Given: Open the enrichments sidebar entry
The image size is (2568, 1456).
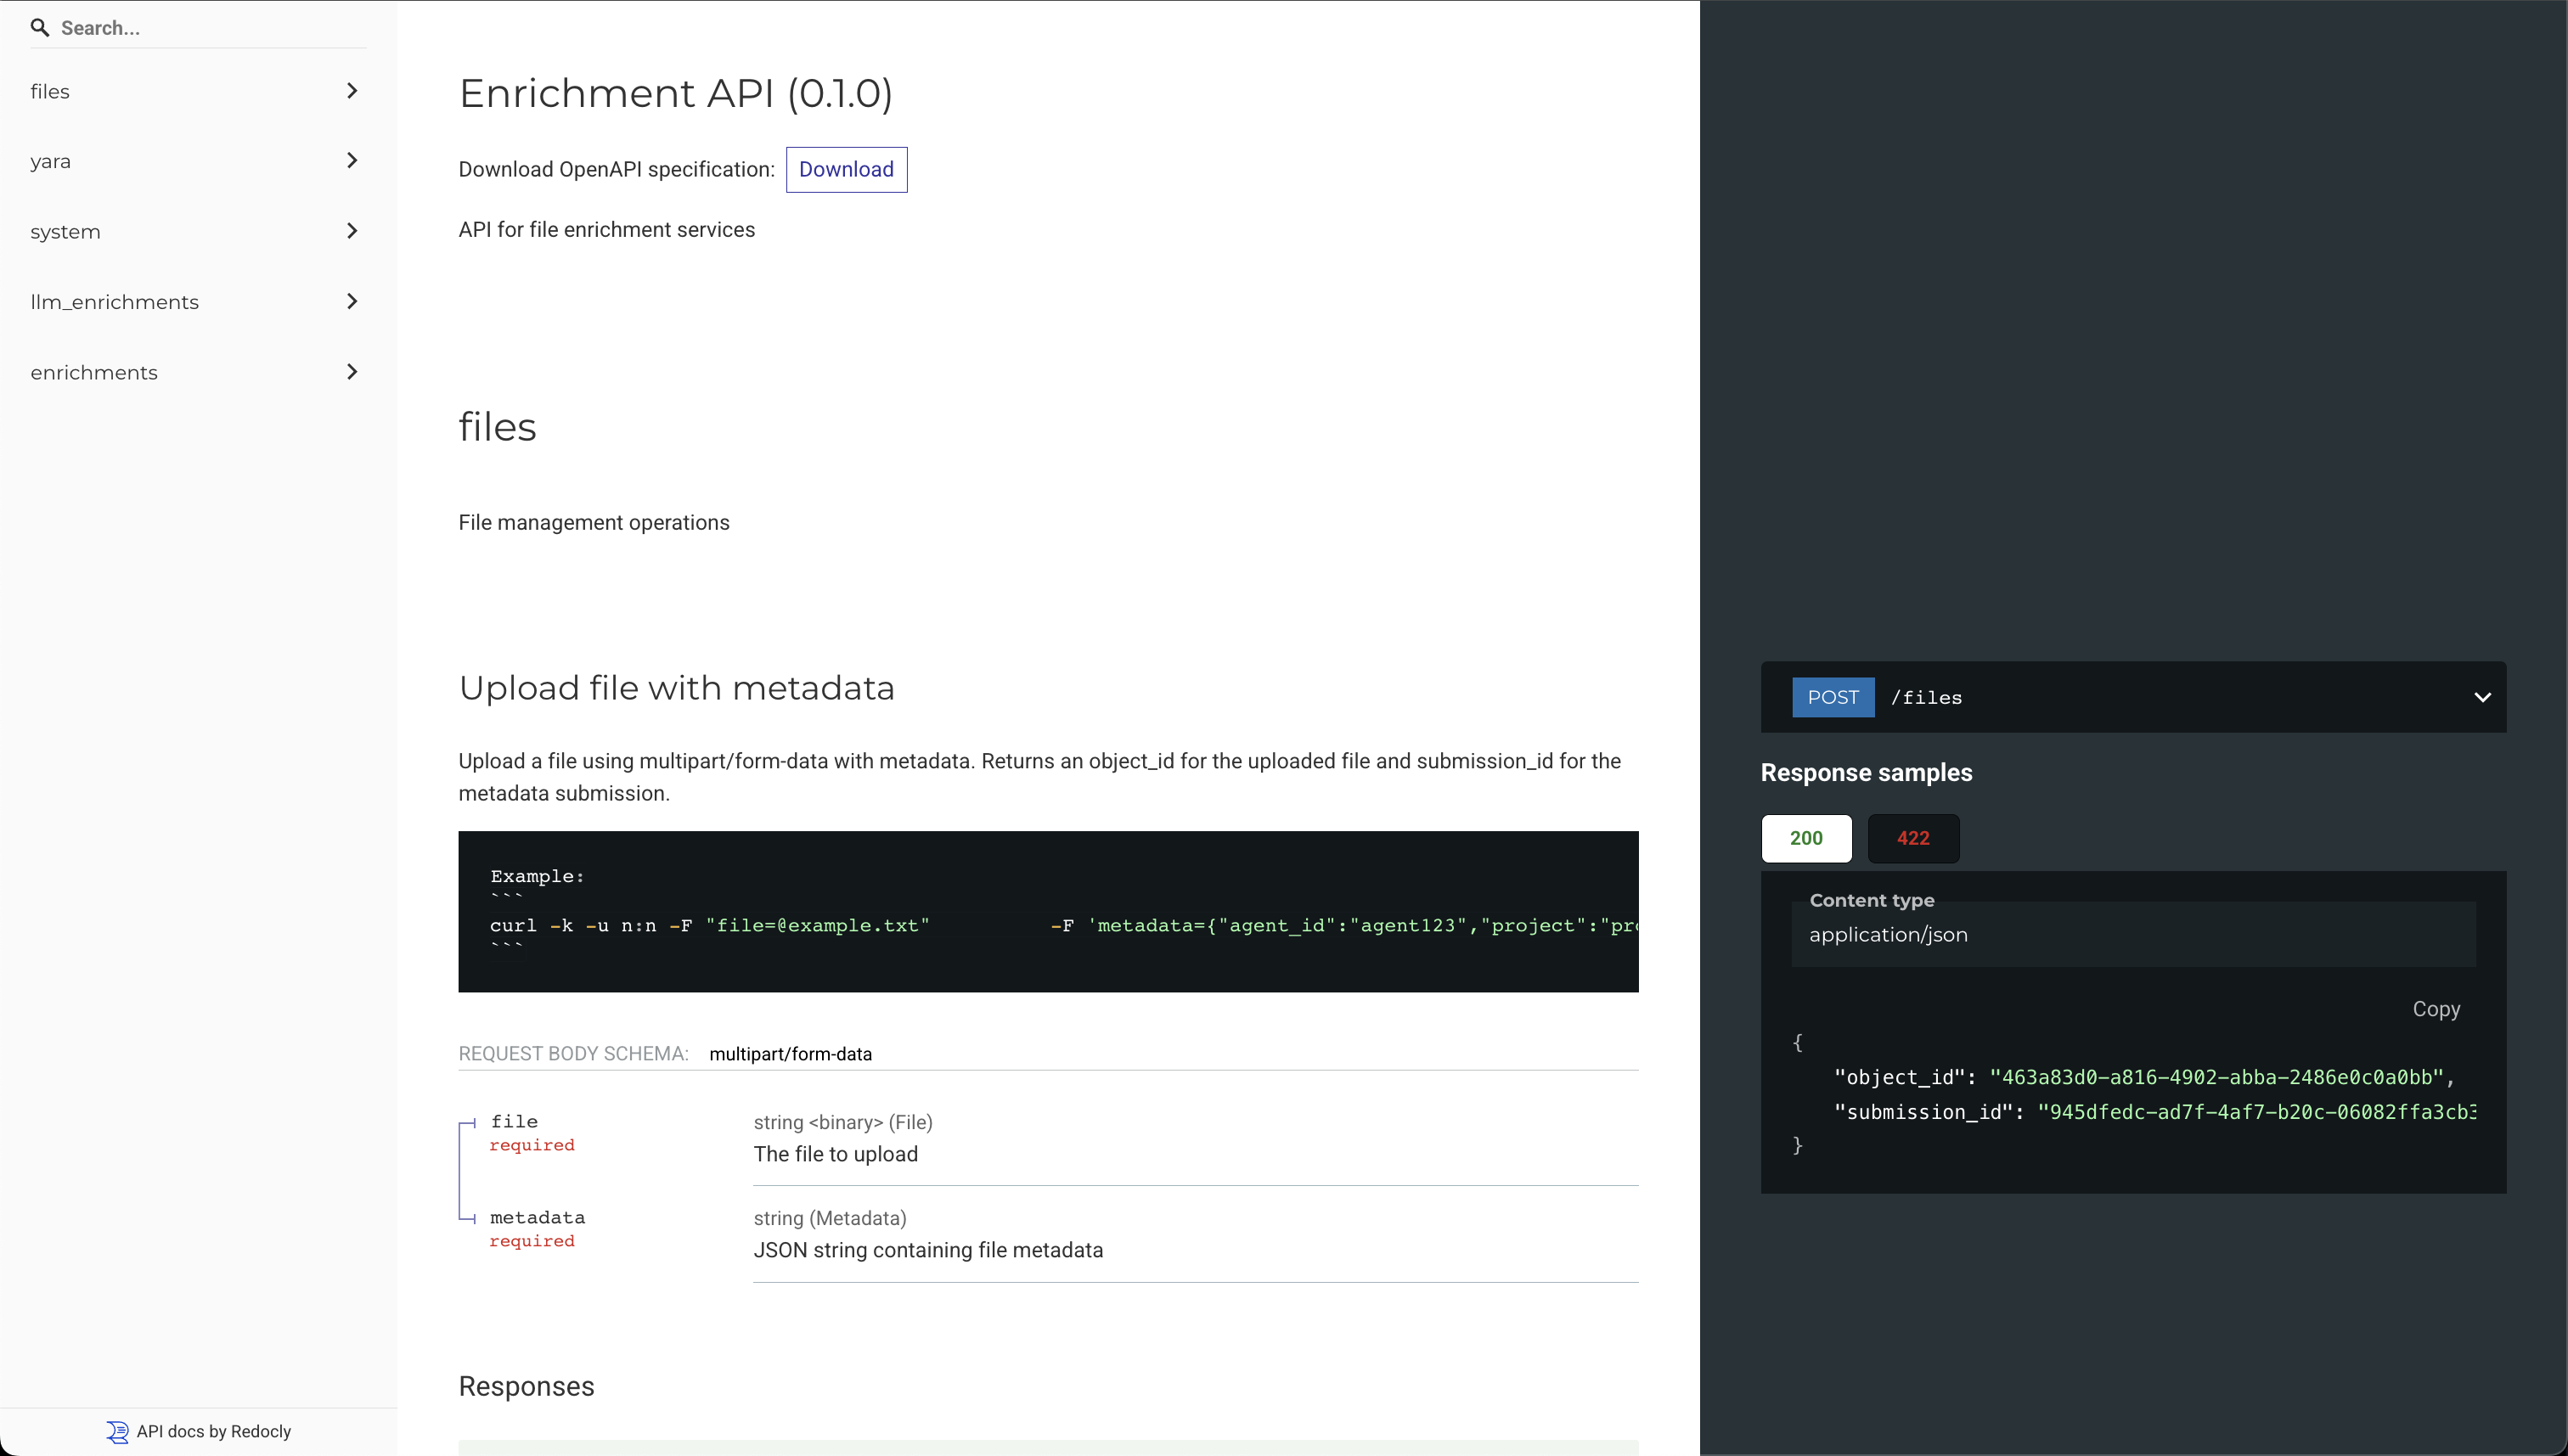Looking at the screenshot, I should 94,371.
